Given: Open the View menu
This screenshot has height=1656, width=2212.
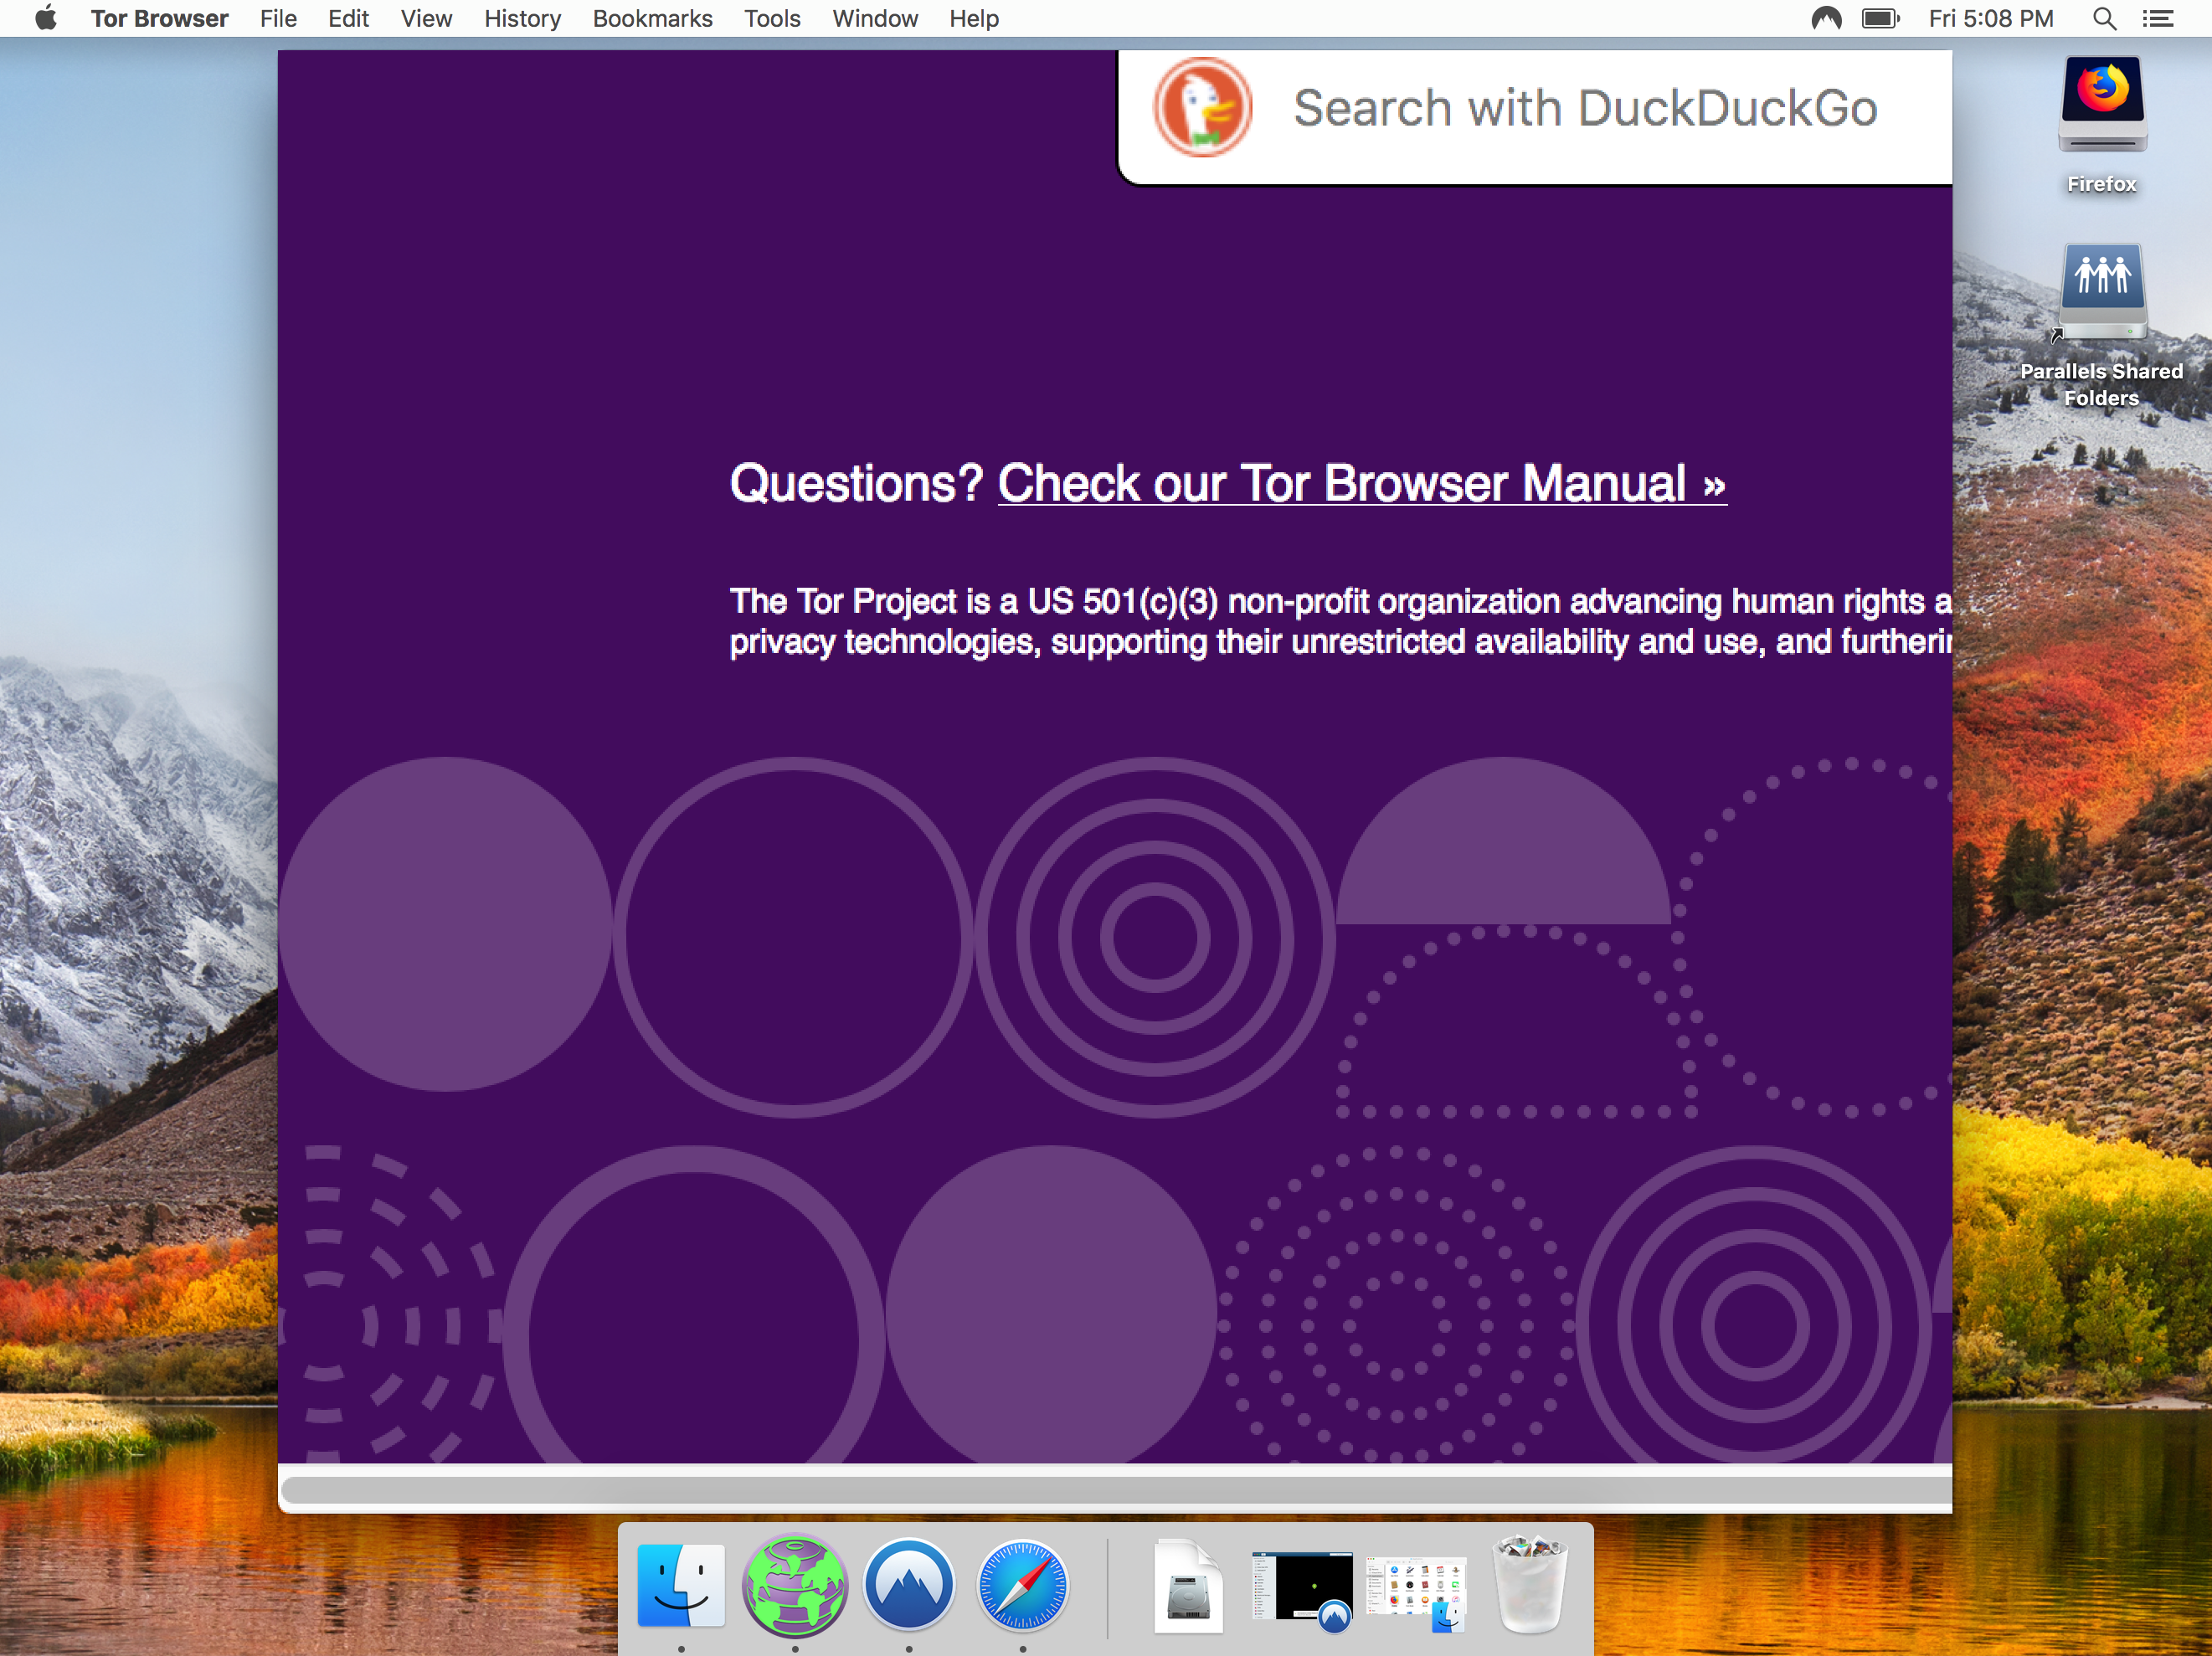Looking at the screenshot, I should 426,18.
